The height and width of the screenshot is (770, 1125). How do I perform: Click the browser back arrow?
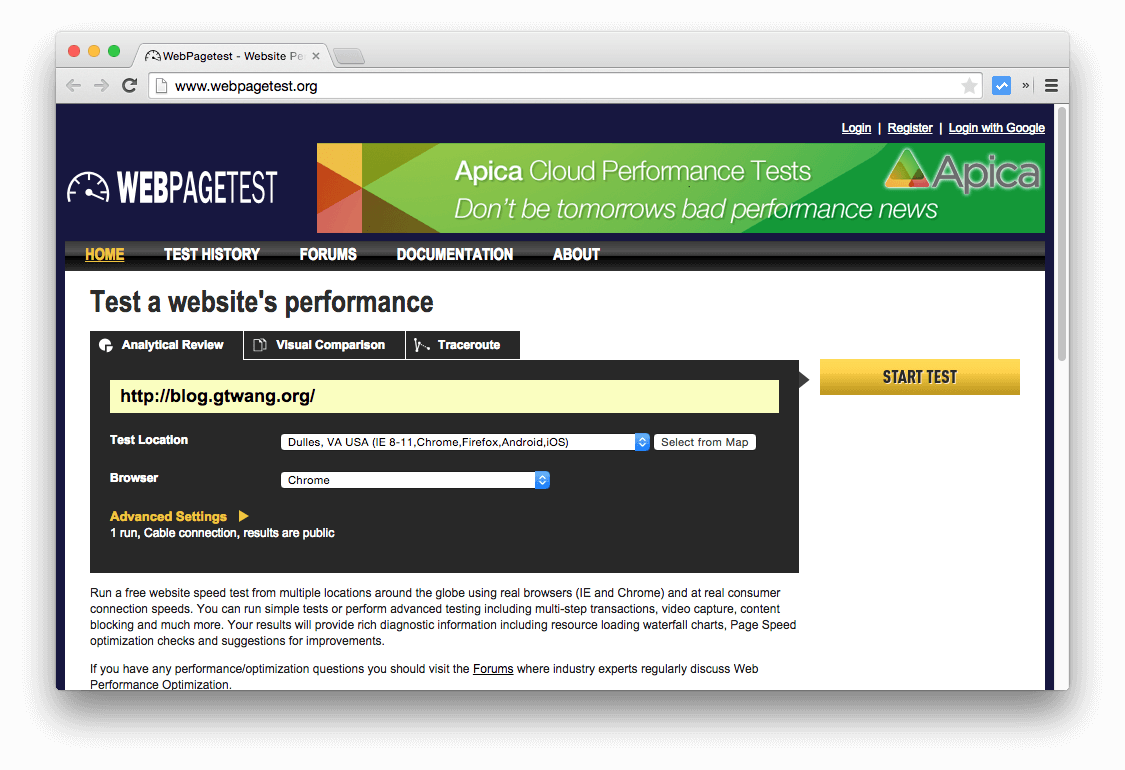73,85
